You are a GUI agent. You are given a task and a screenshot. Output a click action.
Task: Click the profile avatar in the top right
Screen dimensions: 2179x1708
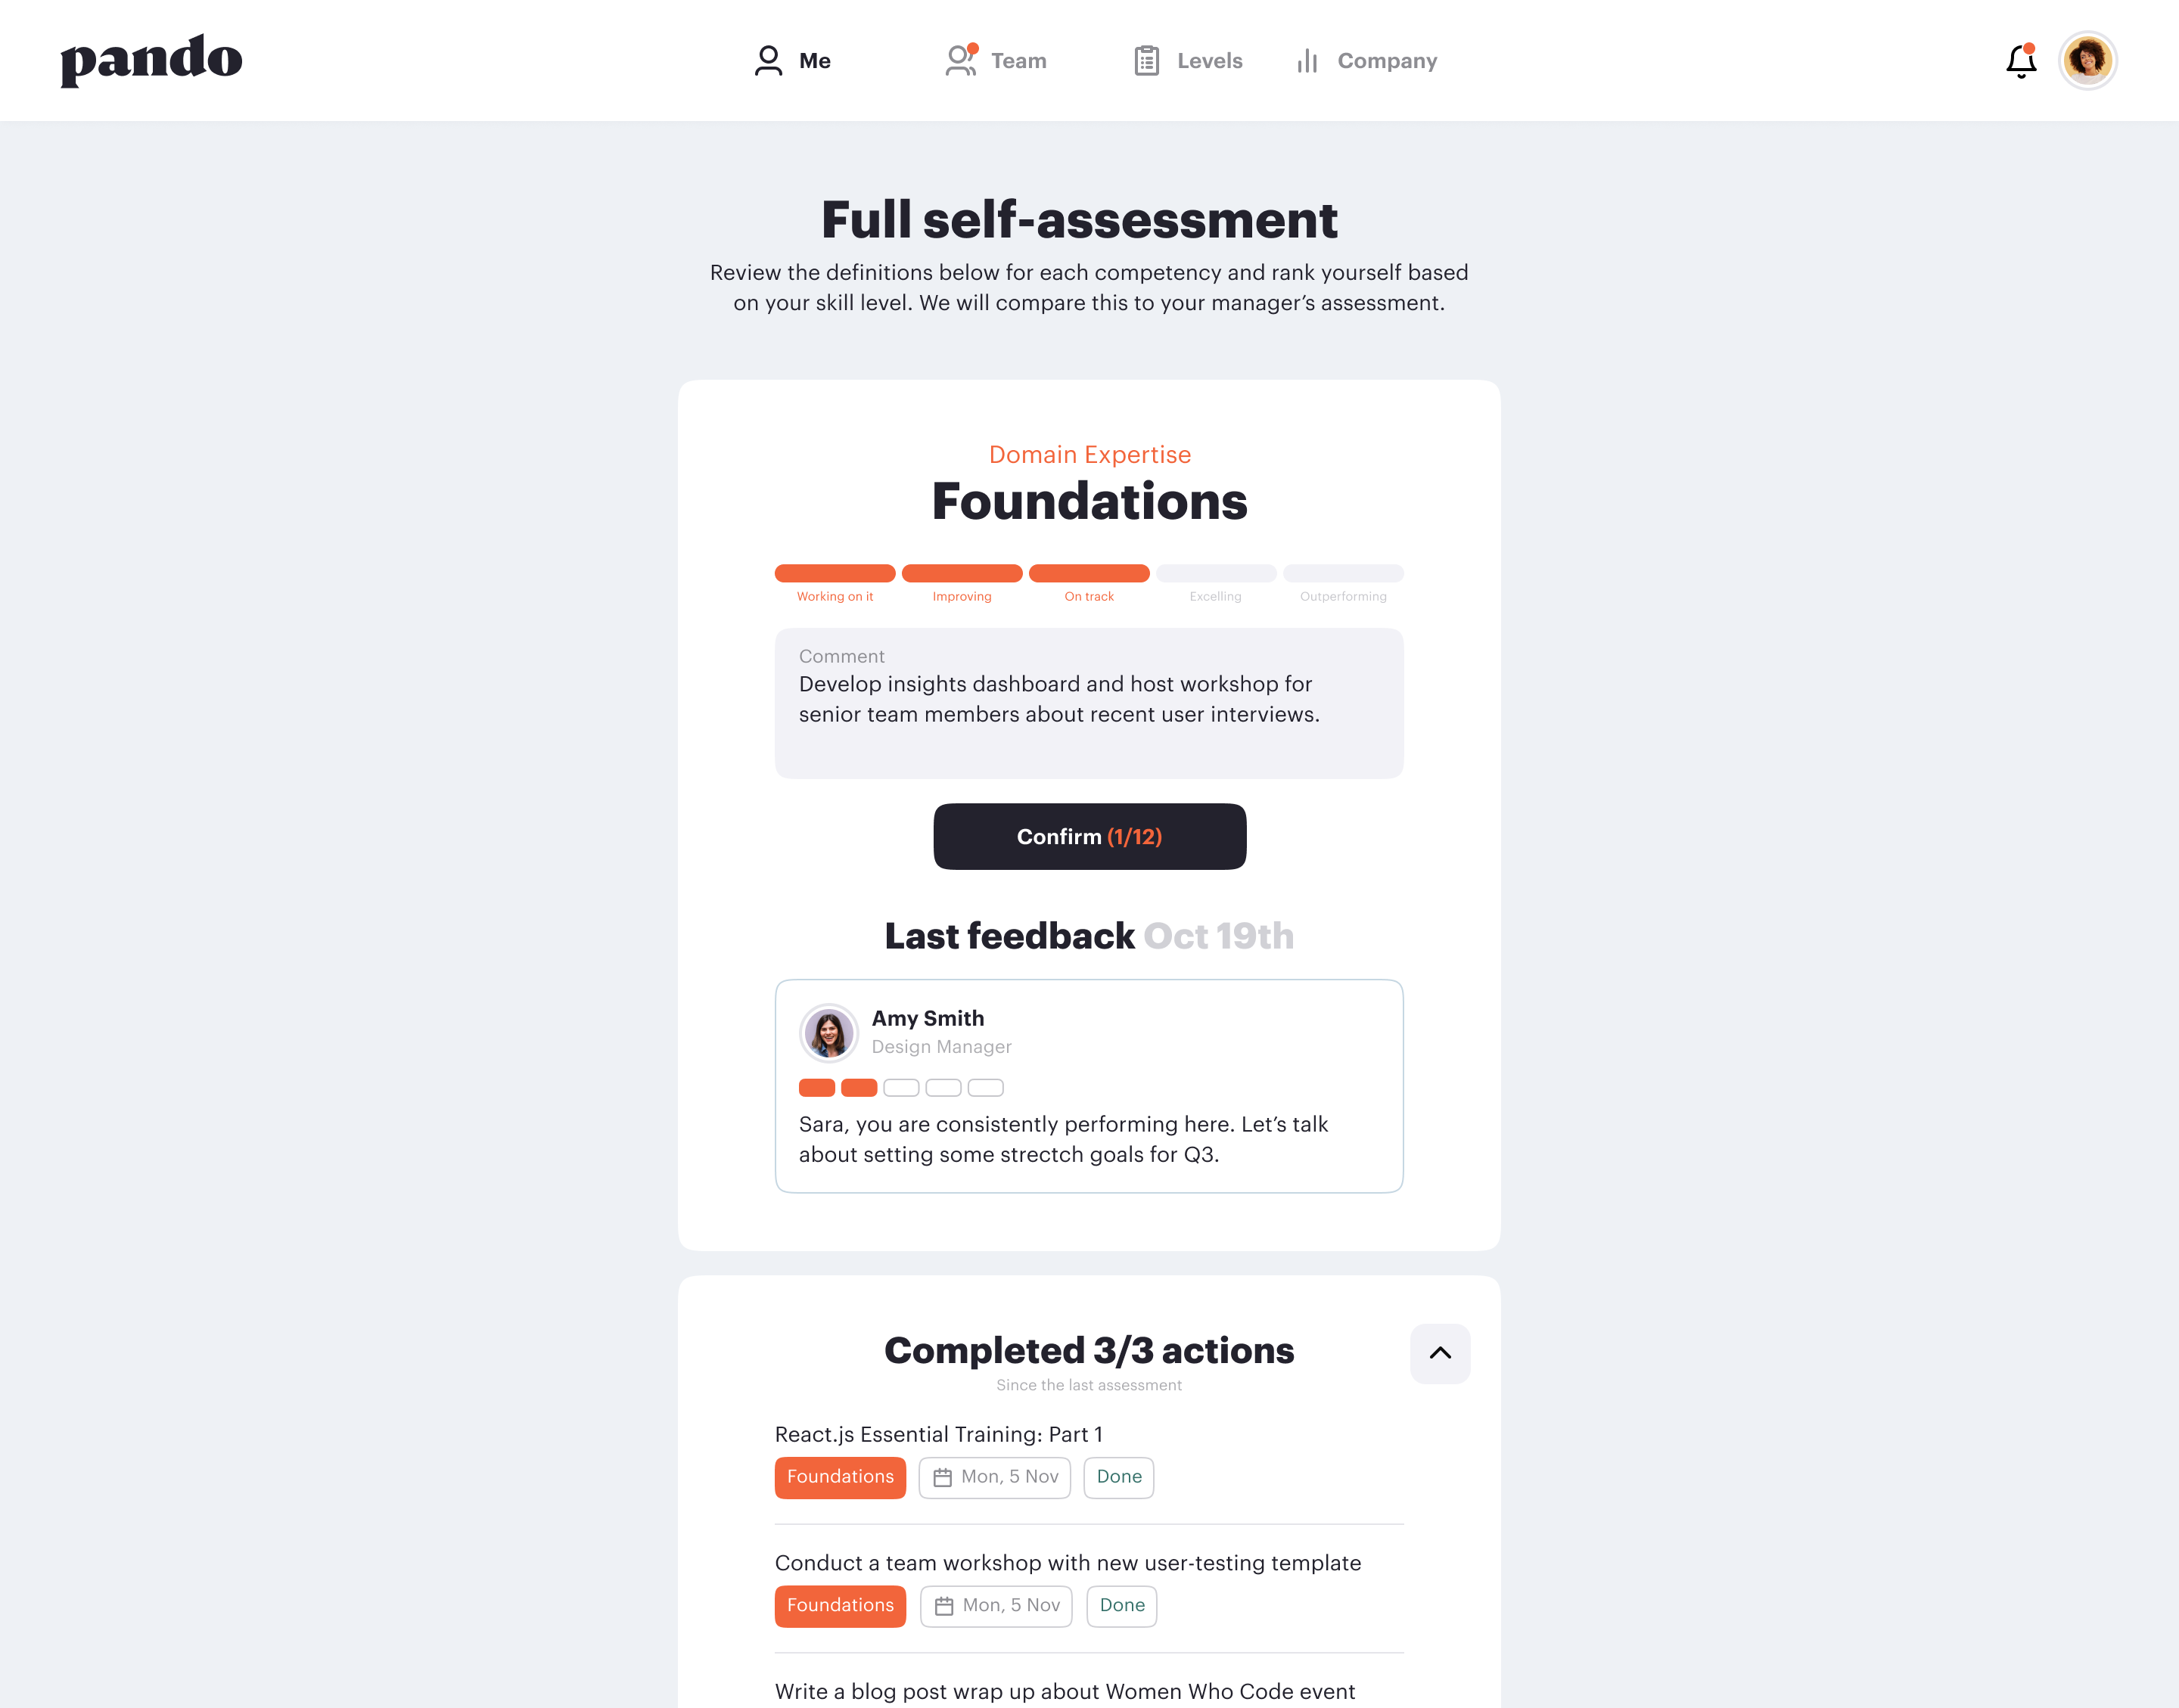coord(2088,60)
